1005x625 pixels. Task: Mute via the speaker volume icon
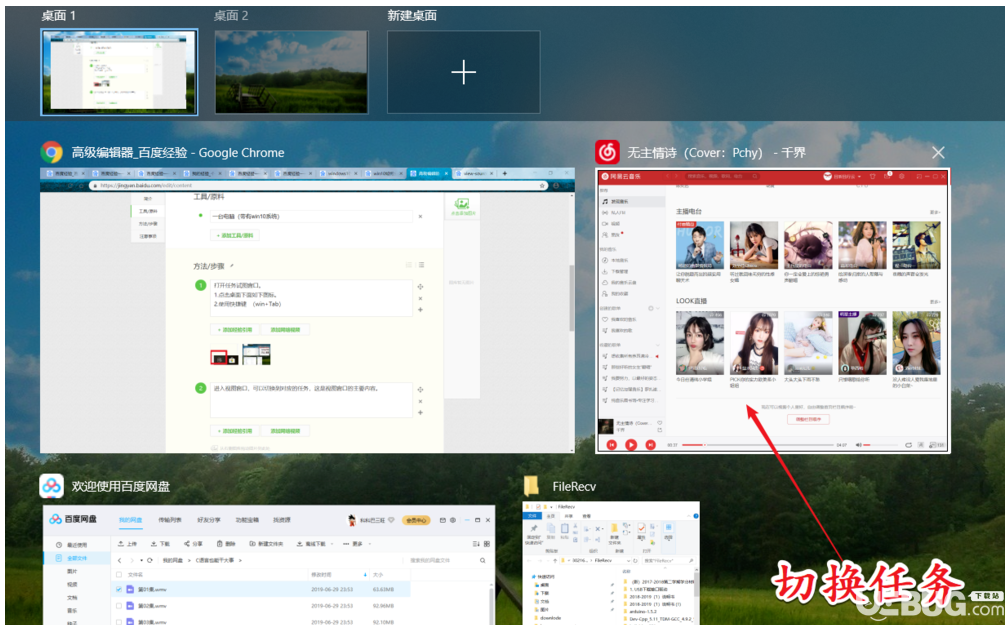tap(859, 444)
